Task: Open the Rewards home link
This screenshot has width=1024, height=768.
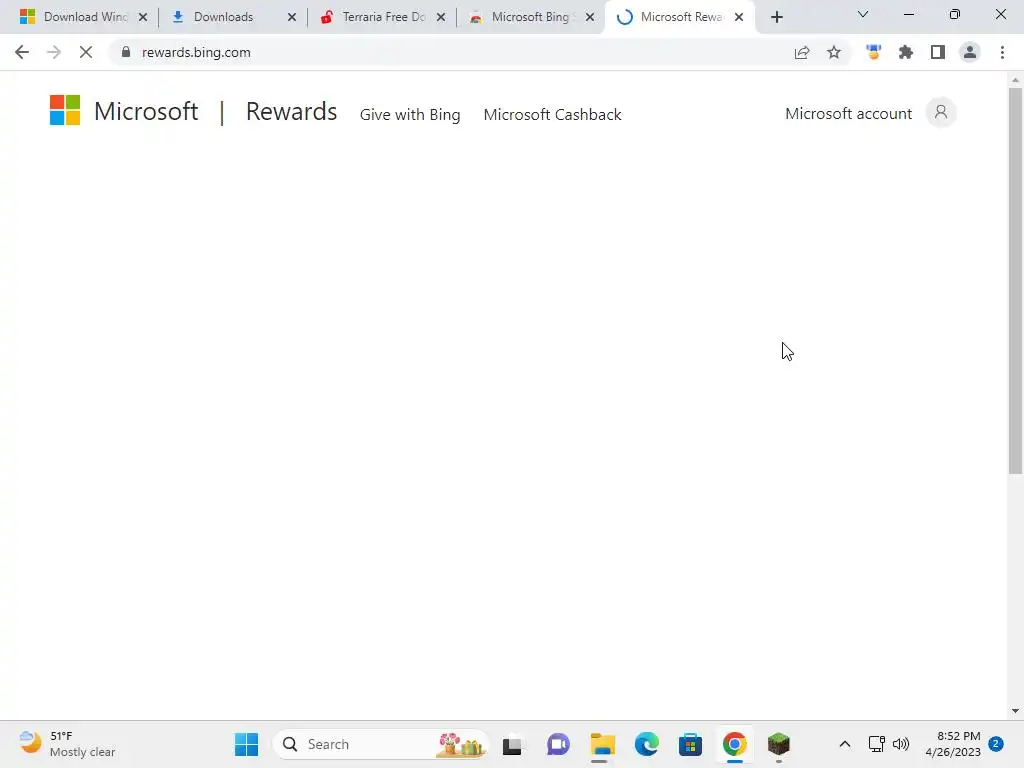Action: [x=291, y=111]
